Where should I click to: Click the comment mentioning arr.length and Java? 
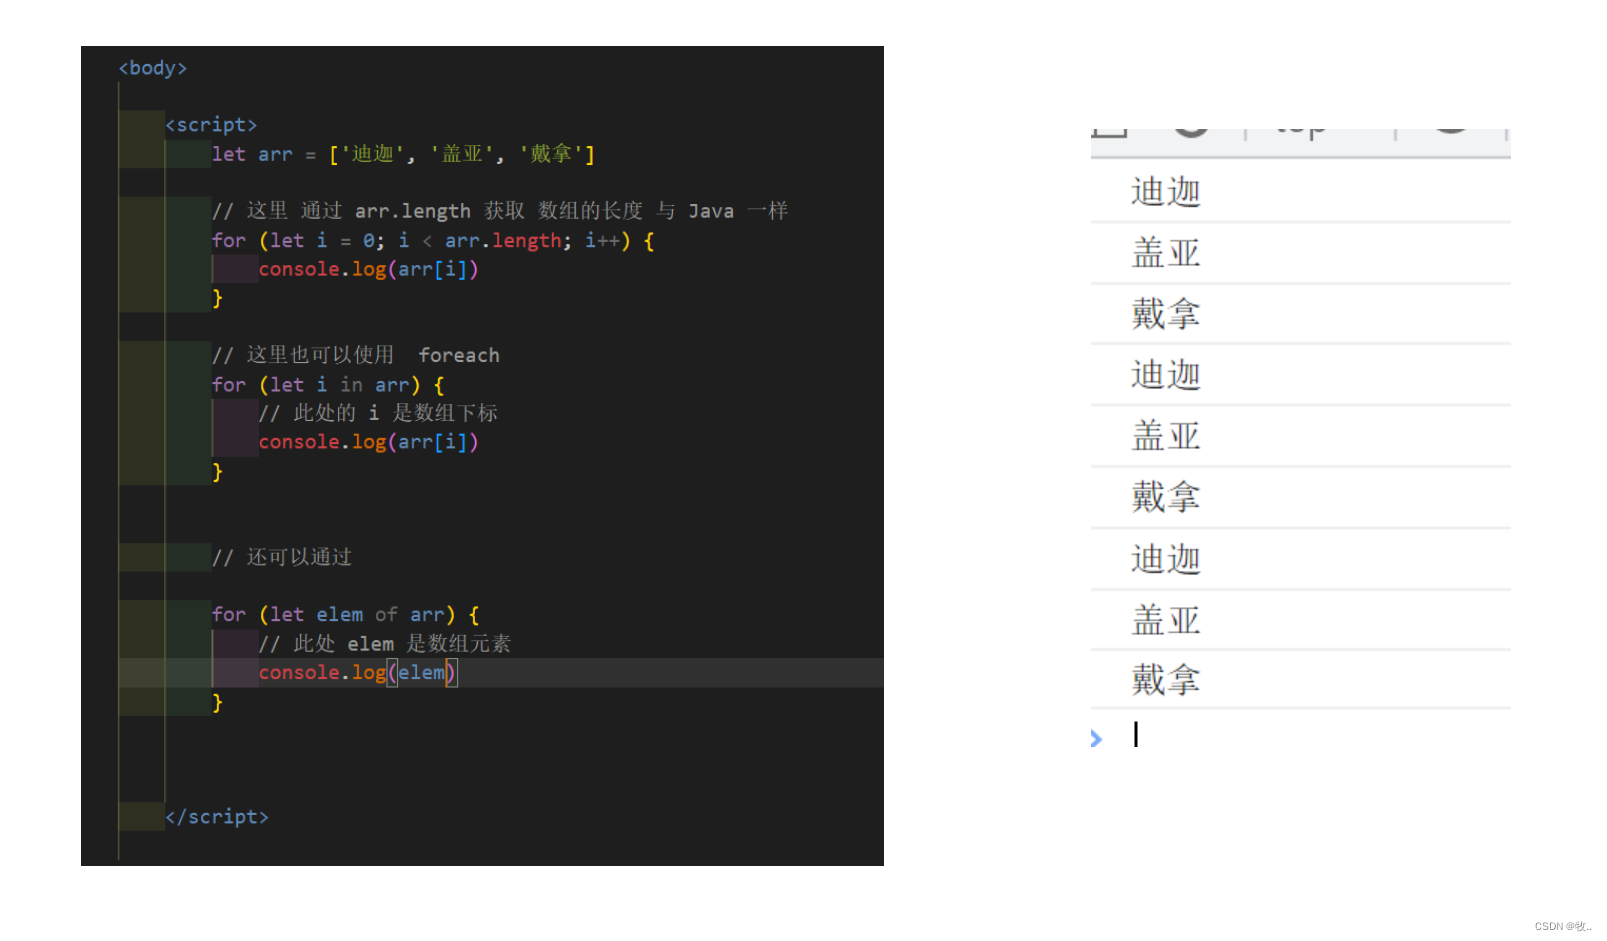[500, 211]
